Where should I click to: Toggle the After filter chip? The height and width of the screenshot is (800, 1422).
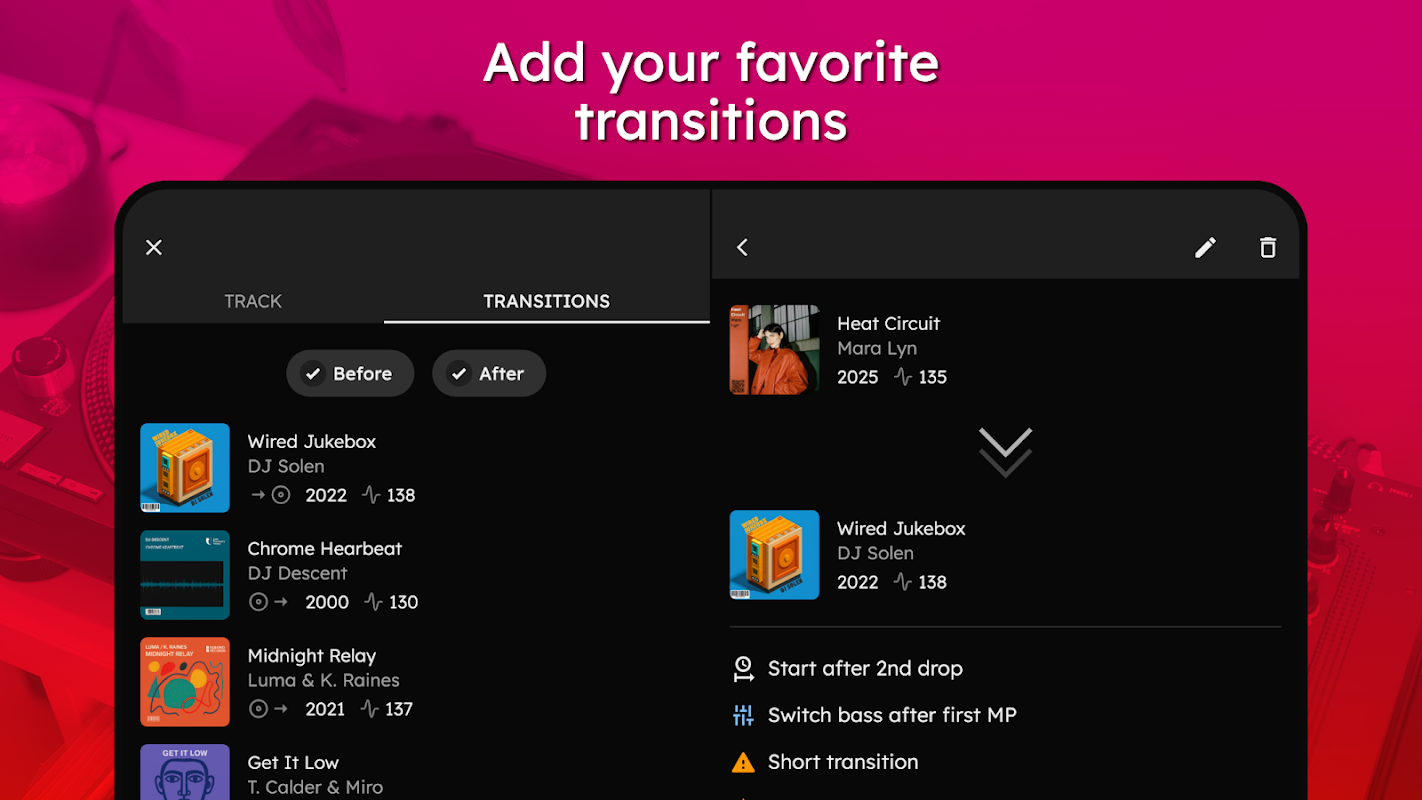[489, 373]
